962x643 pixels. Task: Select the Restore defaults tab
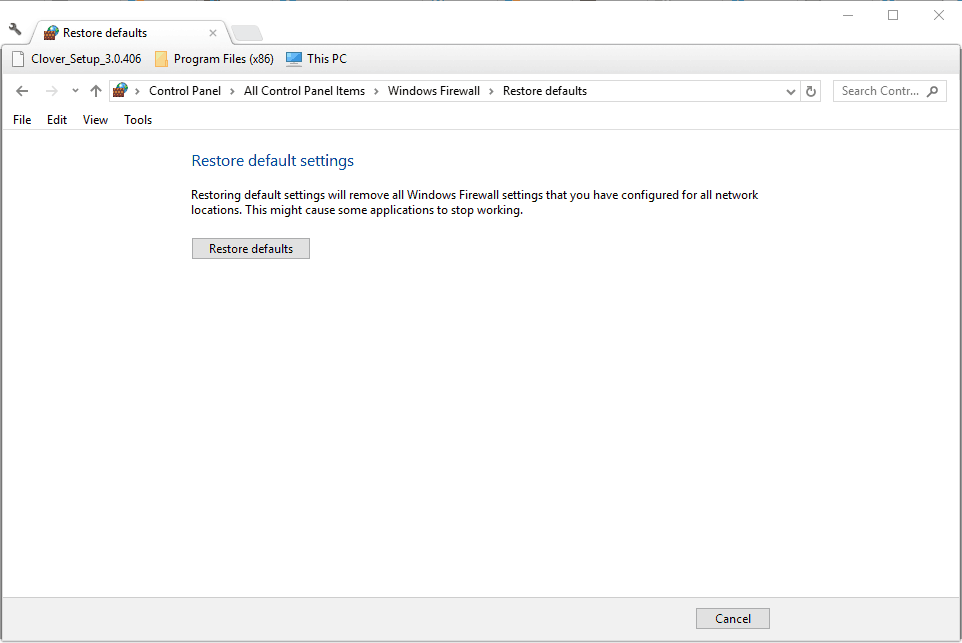point(130,33)
